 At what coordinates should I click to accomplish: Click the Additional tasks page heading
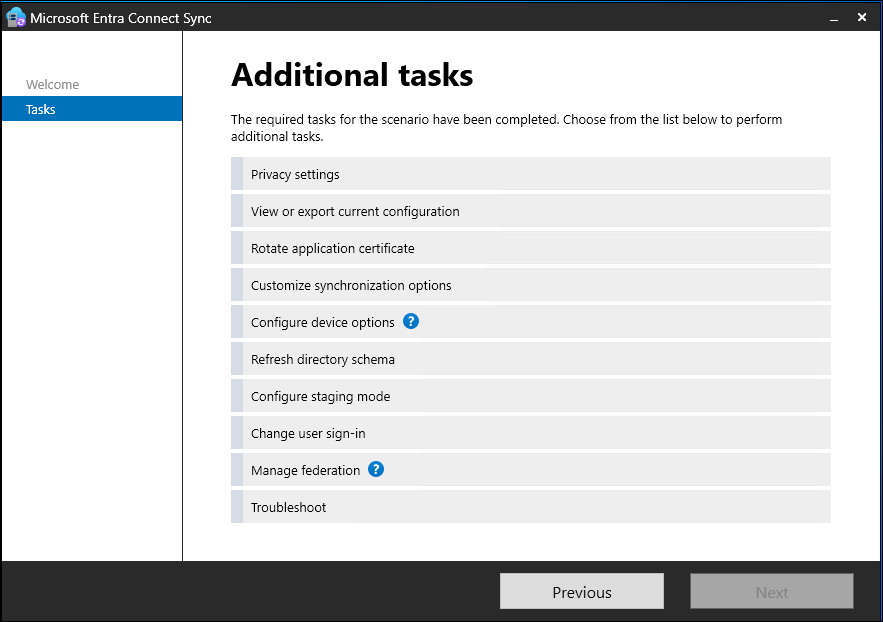click(x=352, y=76)
